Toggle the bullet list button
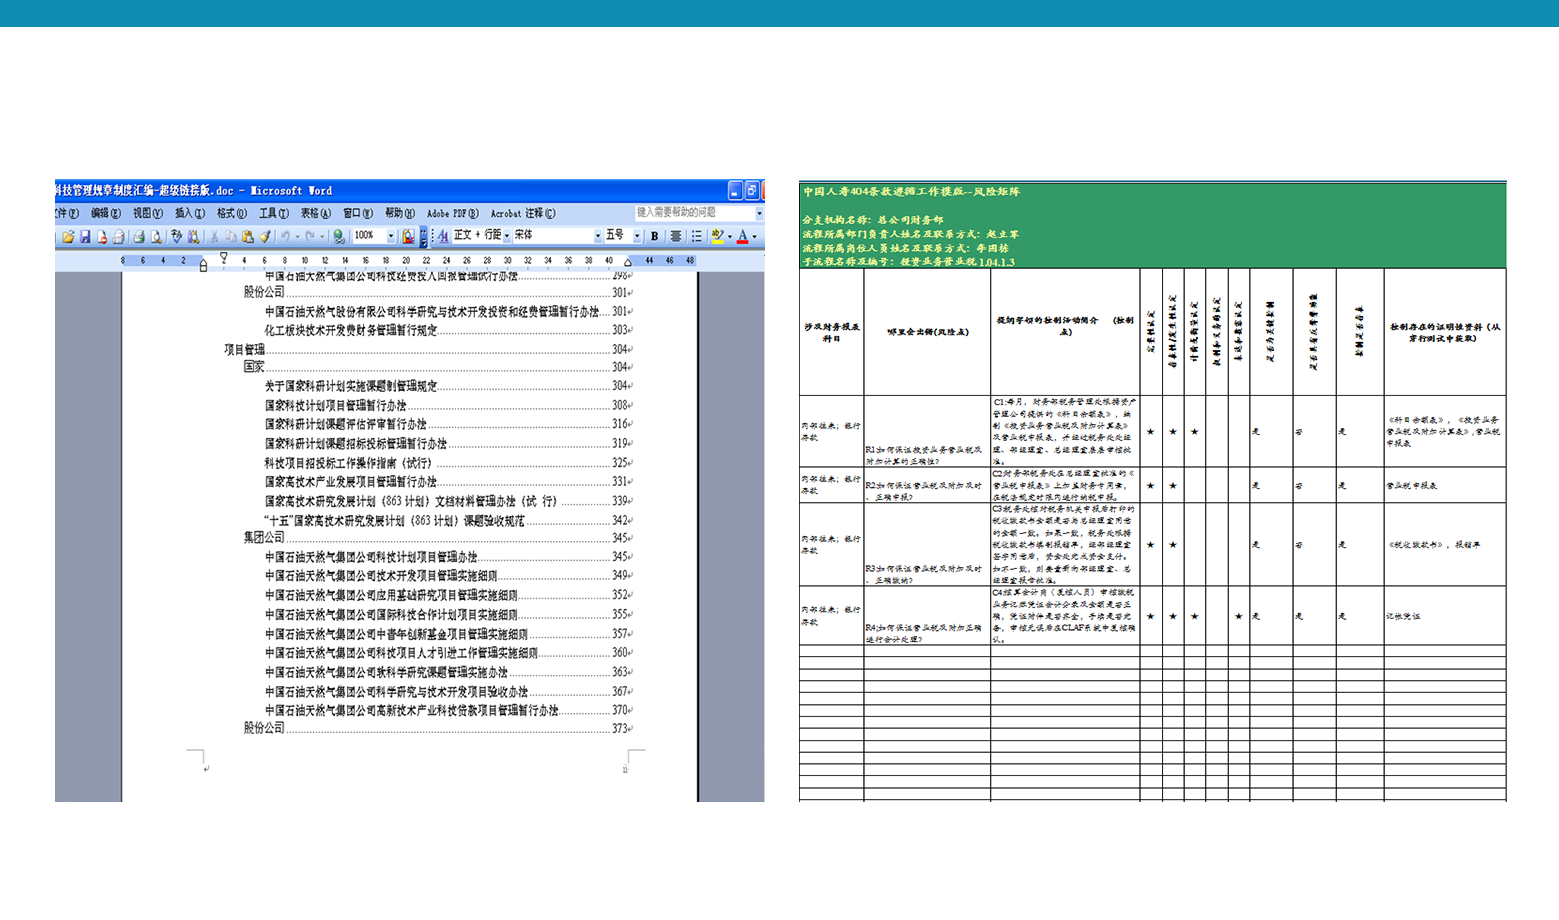 coord(696,237)
